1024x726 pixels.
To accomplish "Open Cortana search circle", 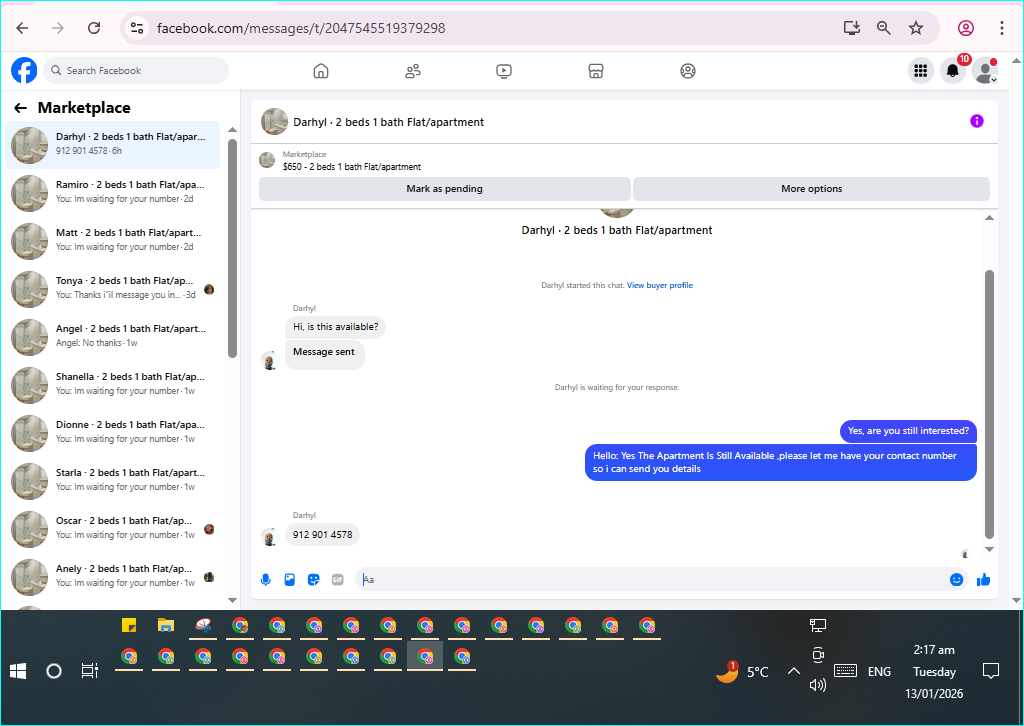I will (x=54, y=671).
